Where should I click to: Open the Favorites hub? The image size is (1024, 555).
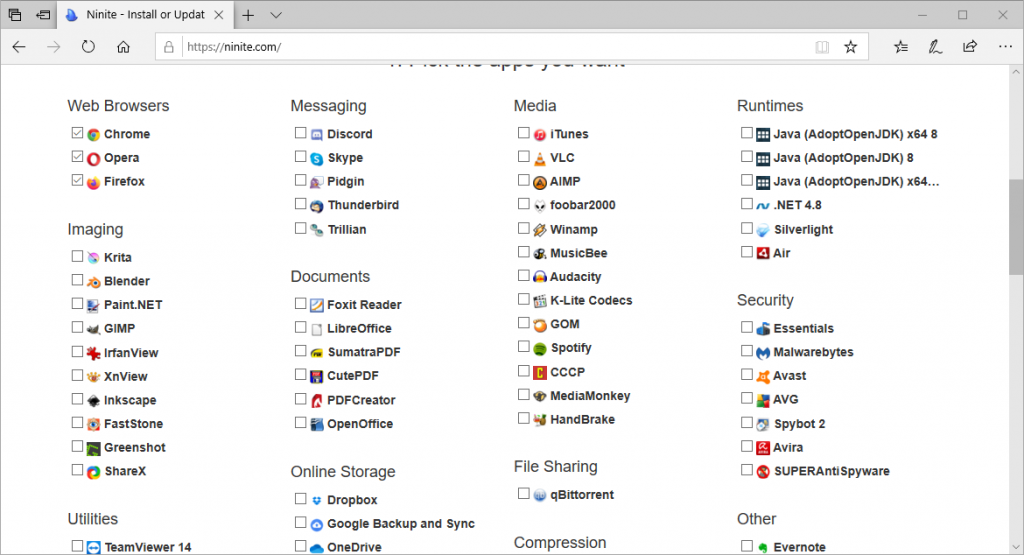tap(901, 46)
